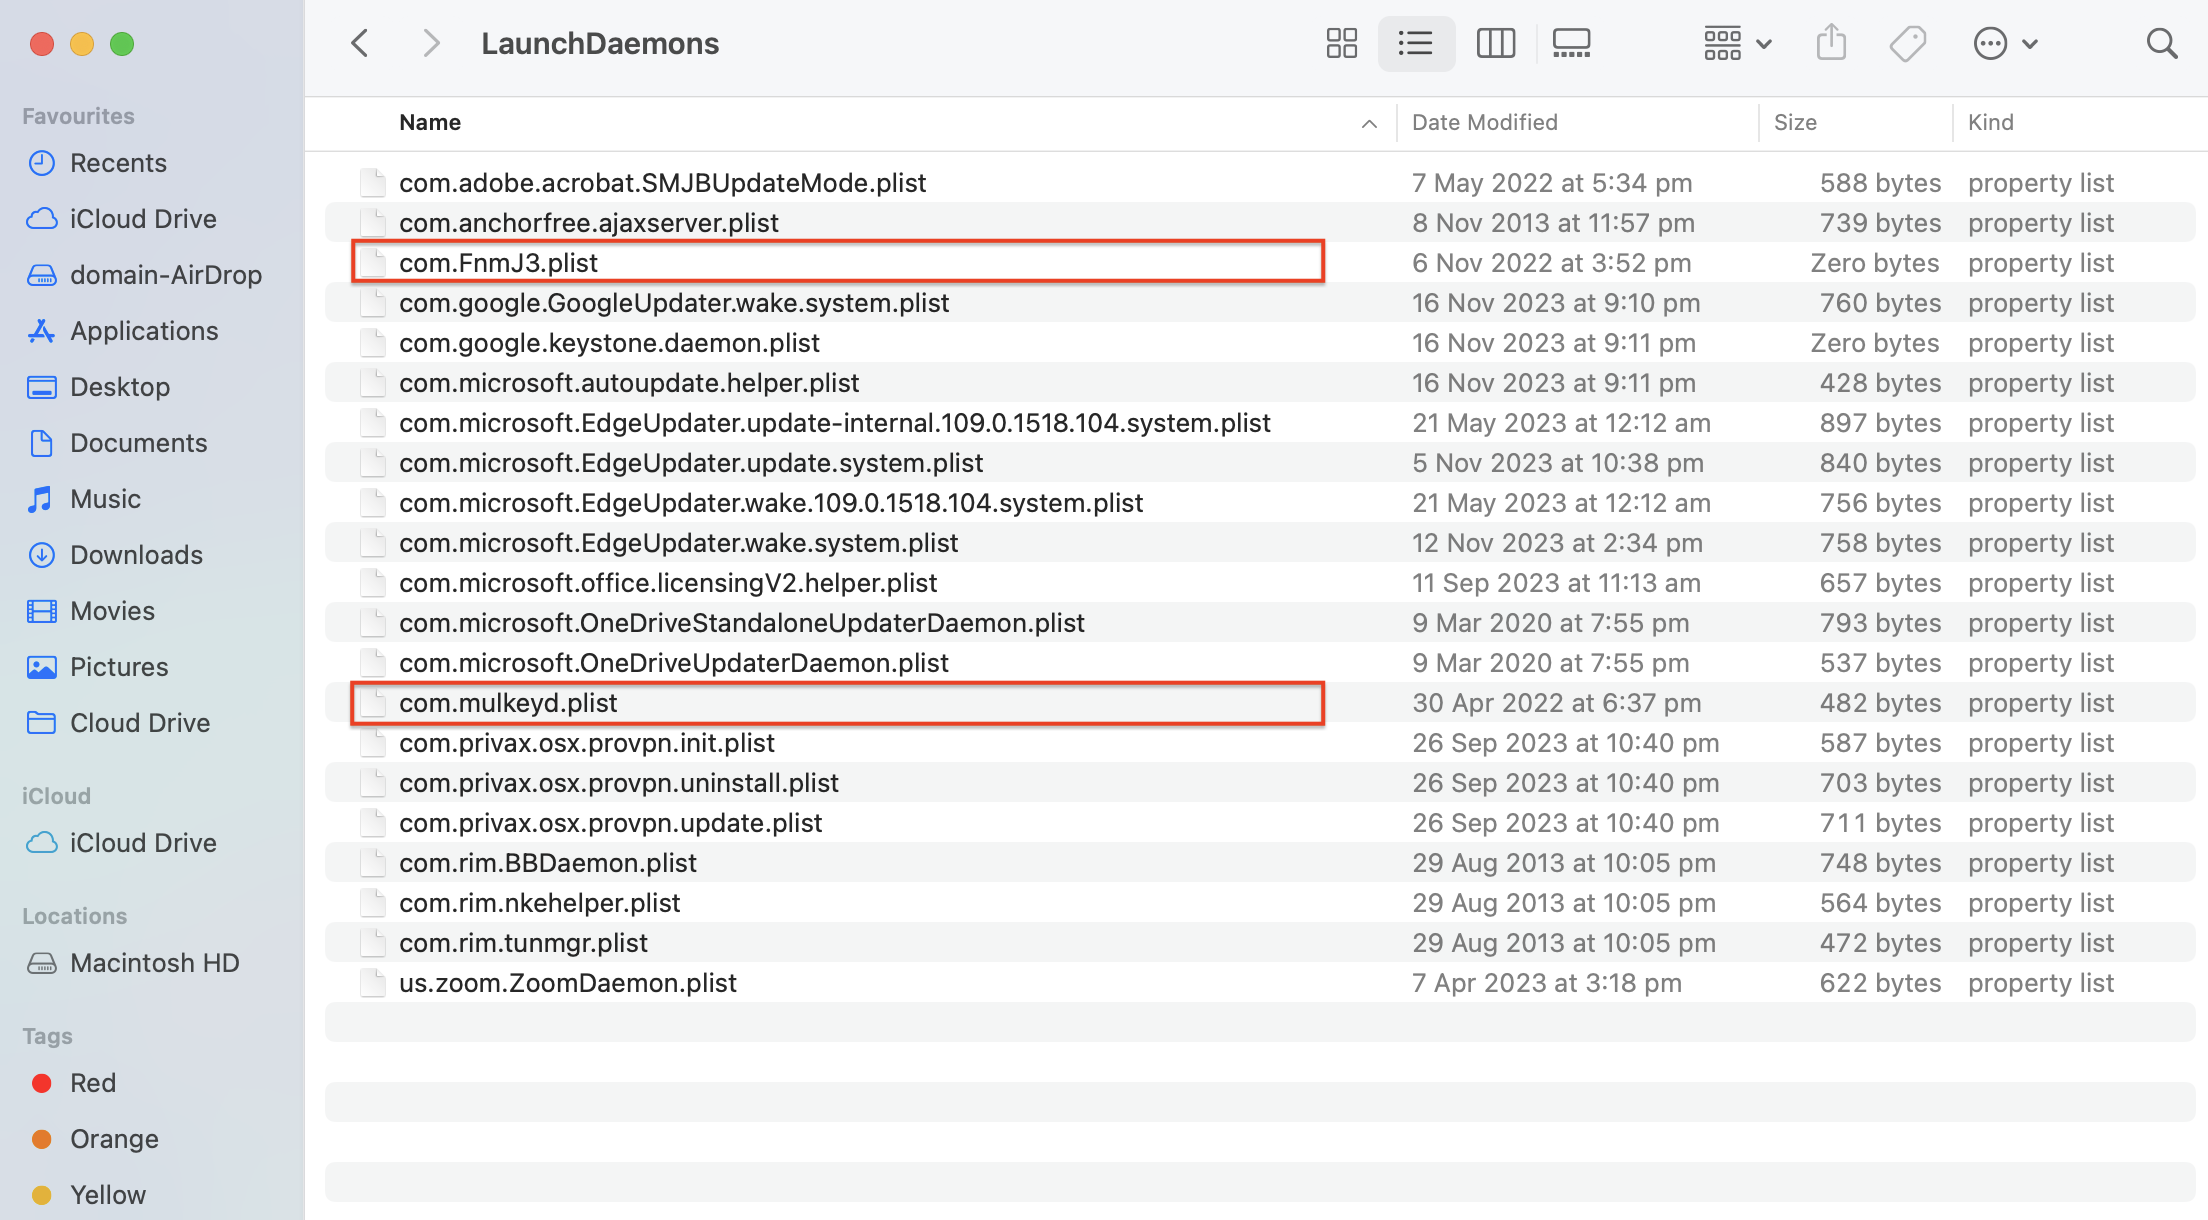Sort by Size column header

click(1795, 122)
